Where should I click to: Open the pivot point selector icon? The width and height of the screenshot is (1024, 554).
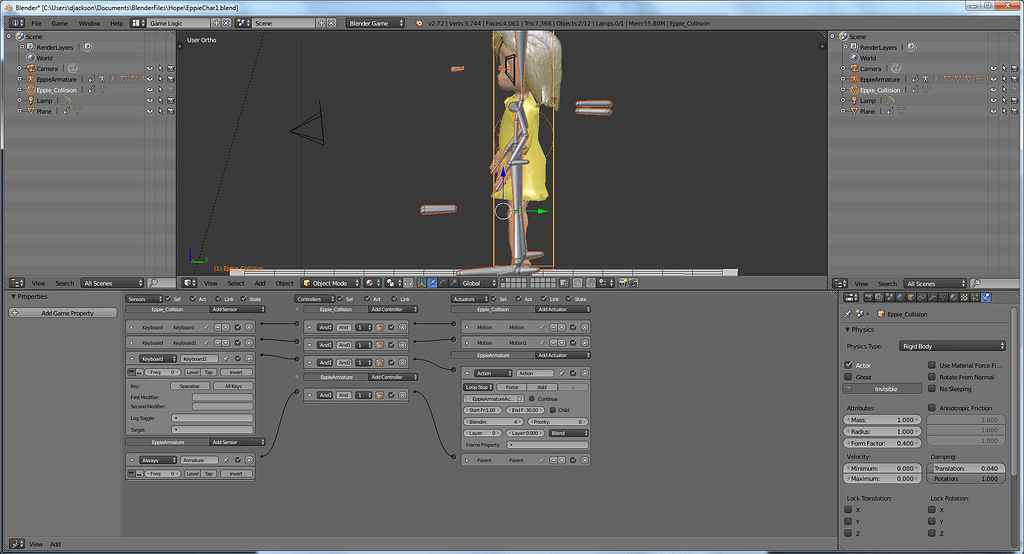(x=392, y=283)
